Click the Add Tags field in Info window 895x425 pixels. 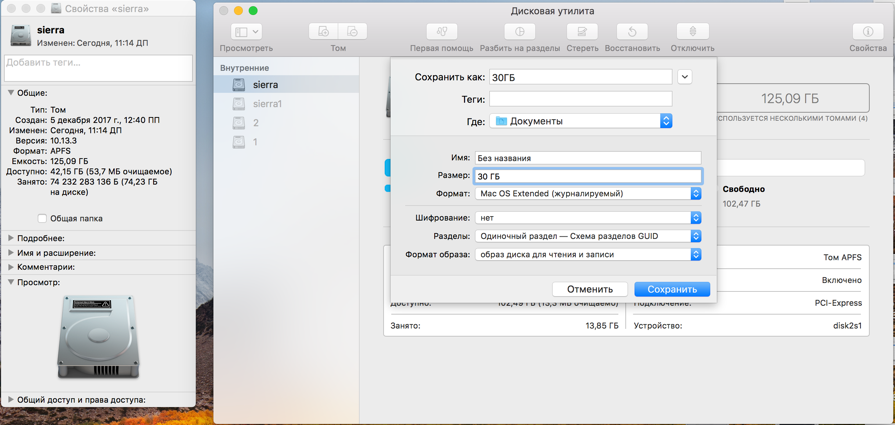pos(98,68)
